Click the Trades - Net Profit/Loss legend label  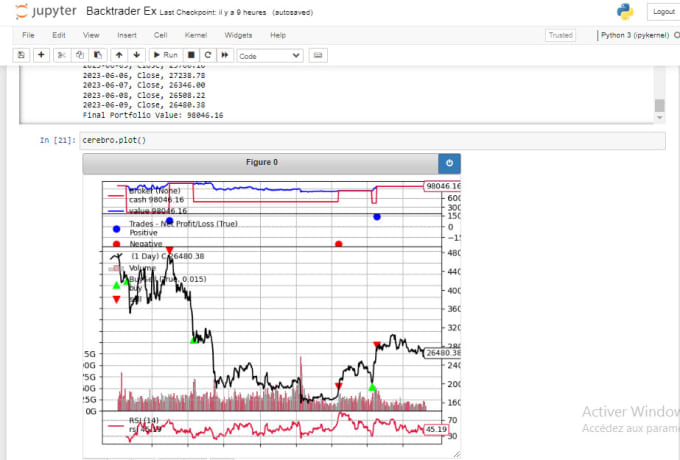(183, 224)
